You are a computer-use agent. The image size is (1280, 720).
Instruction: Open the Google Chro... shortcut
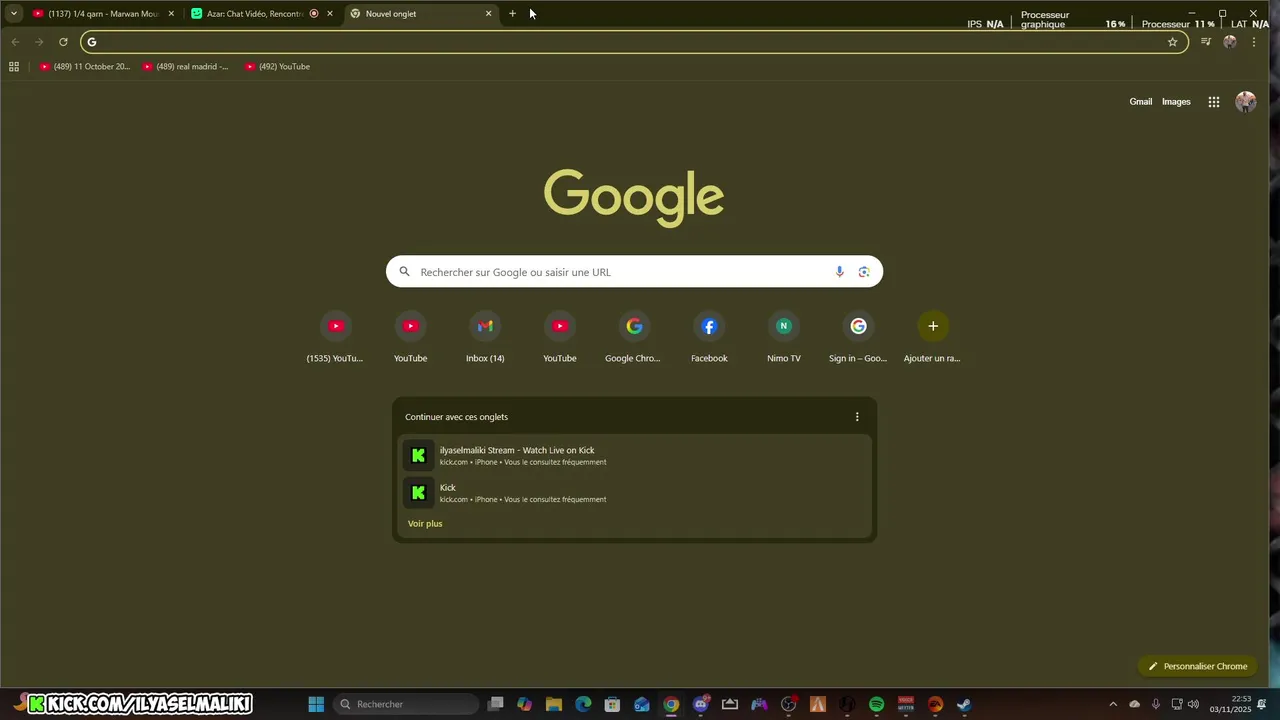(x=634, y=337)
